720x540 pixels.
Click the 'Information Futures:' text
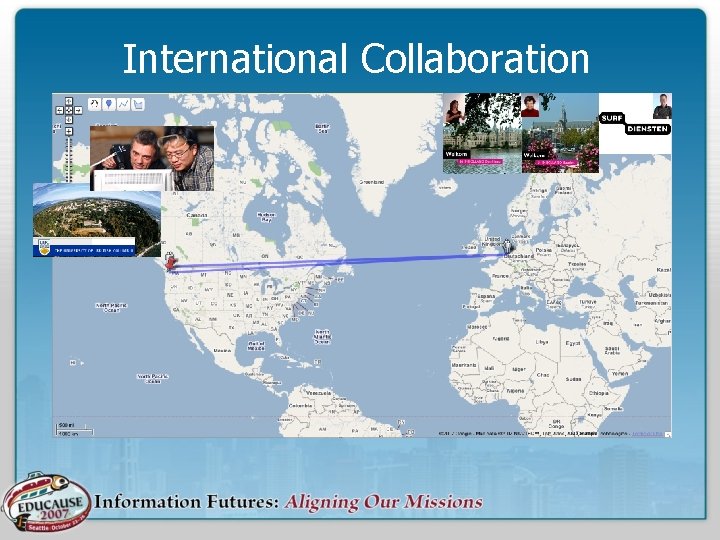[x=186, y=501]
